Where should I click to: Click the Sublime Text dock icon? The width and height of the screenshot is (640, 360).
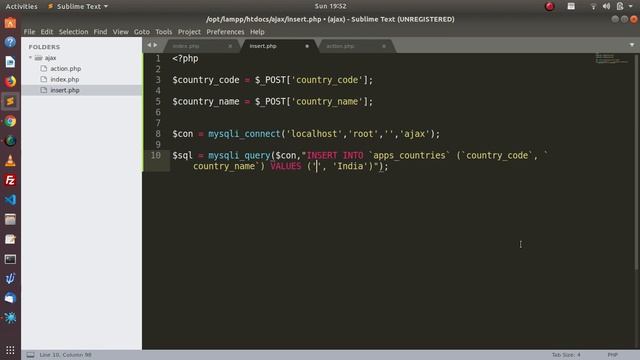(x=10, y=101)
